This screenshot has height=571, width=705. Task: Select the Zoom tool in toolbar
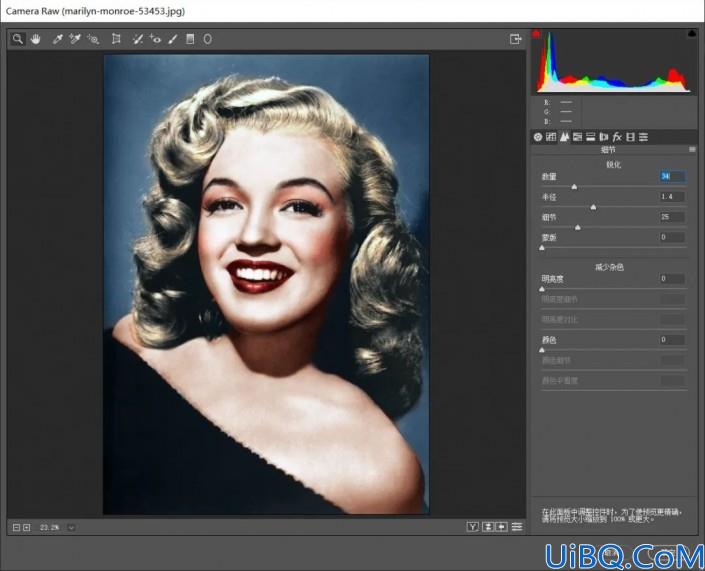click(18, 39)
